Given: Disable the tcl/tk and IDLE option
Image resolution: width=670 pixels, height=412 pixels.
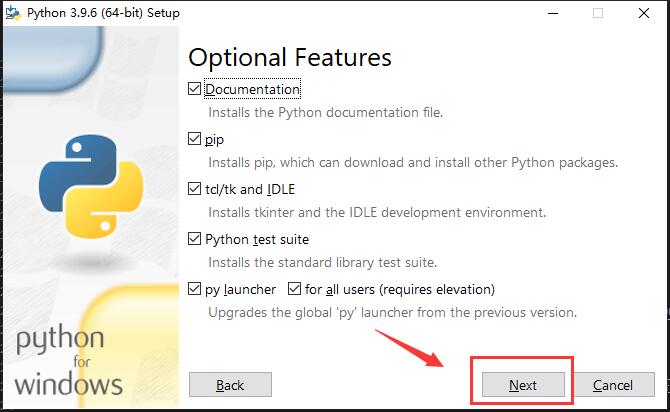Looking at the screenshot, I should pyautogui.click(x=195, y=189).
